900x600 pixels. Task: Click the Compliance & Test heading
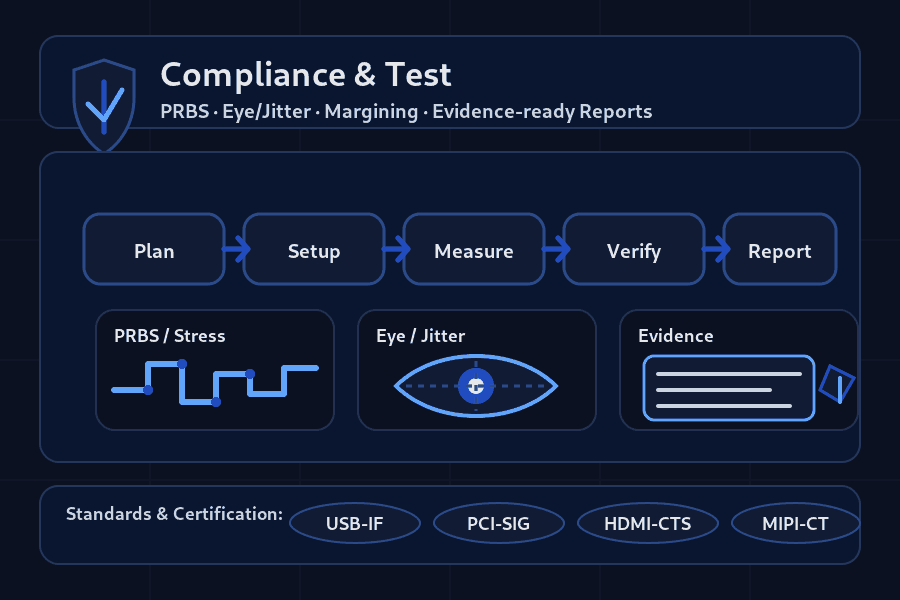pos(306,75)
